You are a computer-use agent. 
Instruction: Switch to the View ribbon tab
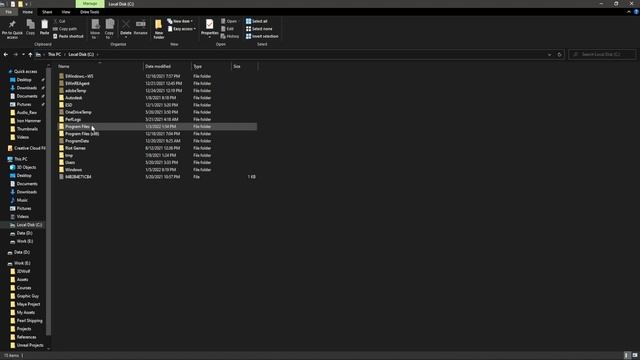pos(66,12)
